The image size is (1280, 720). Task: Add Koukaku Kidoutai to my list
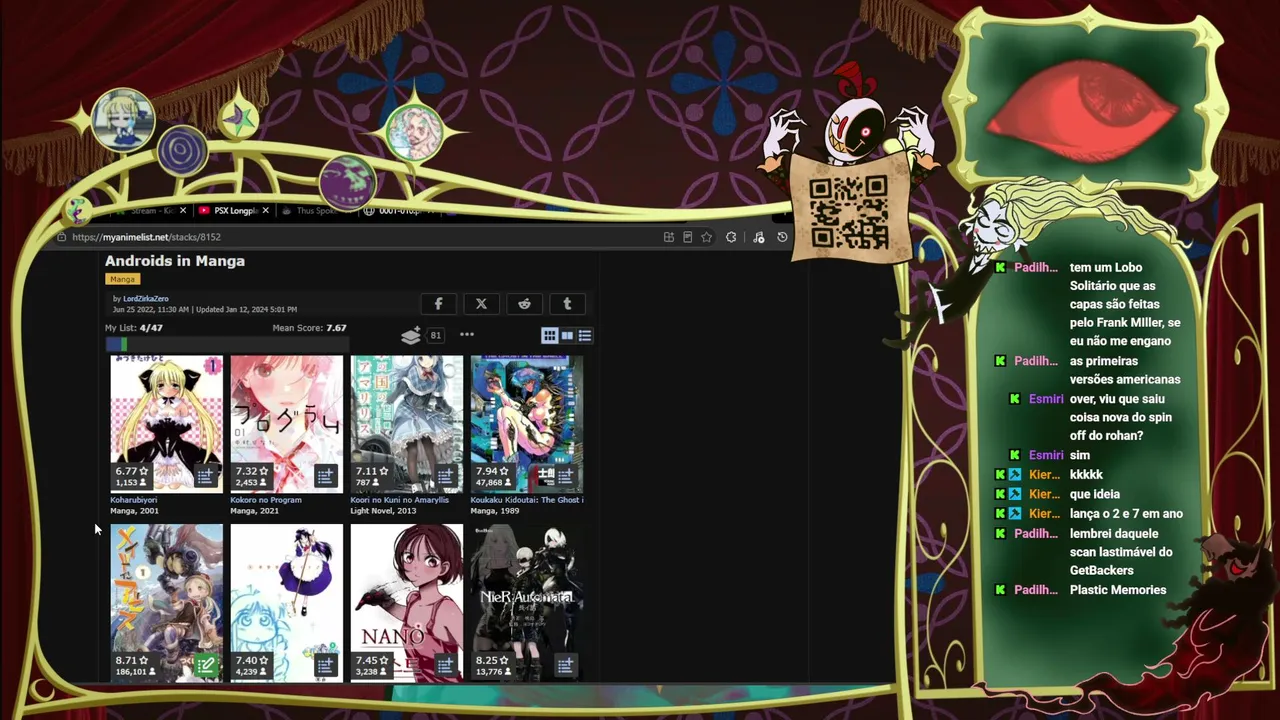coord(565,475)
